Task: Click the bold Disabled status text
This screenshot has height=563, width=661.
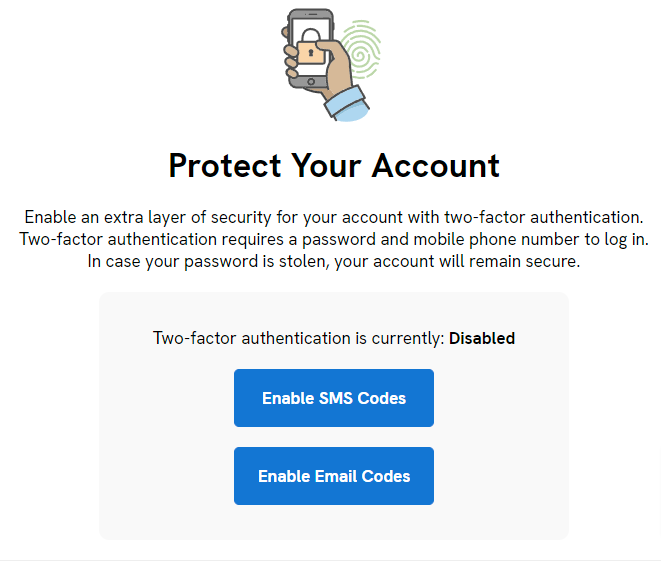Action: pos(482,338)
